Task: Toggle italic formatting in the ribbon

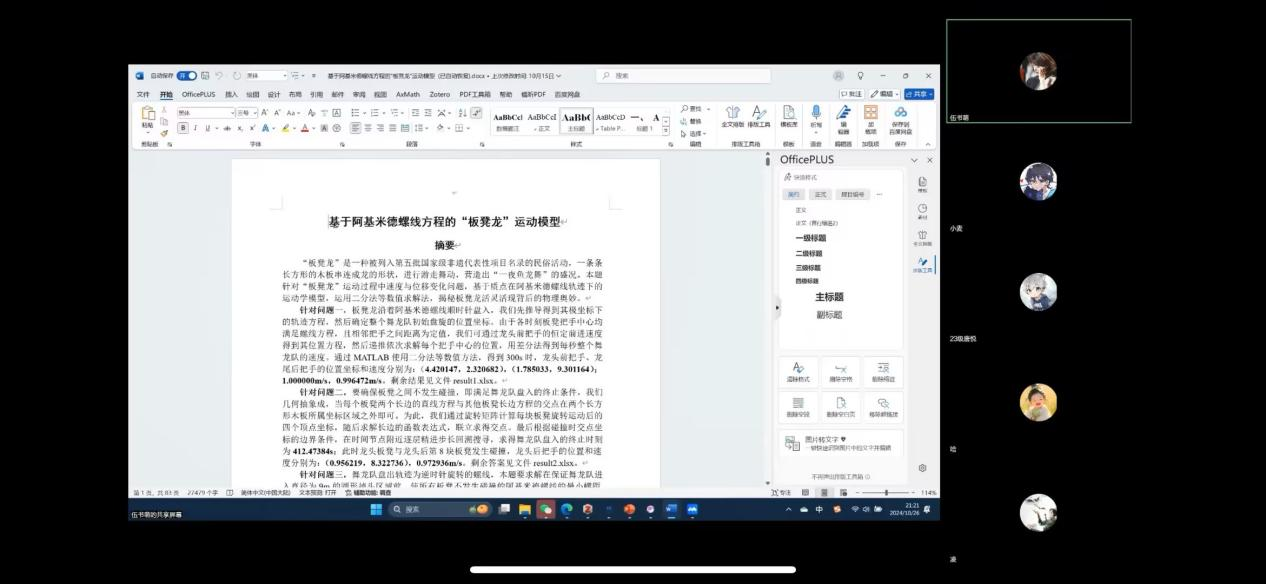Action: coord(194,128)
